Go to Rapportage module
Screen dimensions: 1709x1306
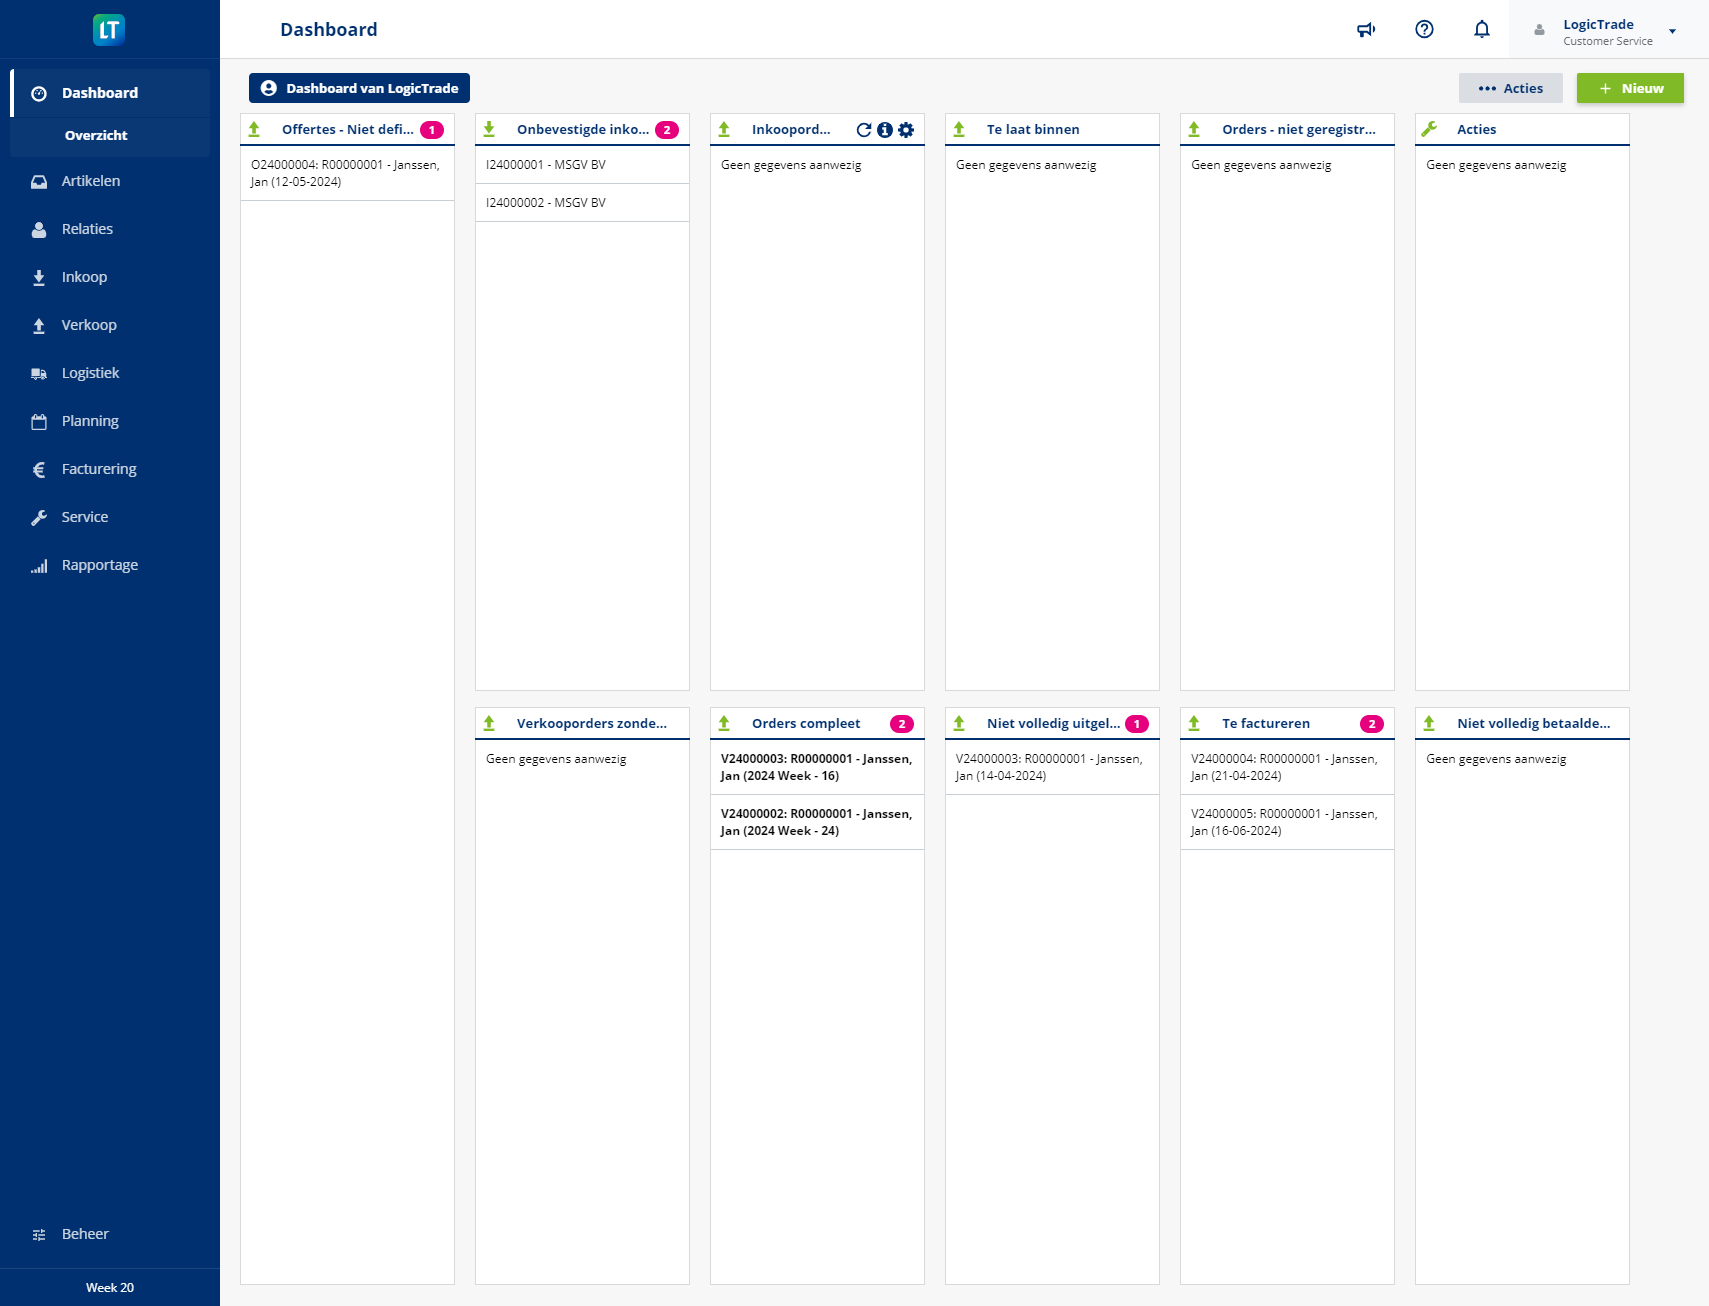(110, 565)
